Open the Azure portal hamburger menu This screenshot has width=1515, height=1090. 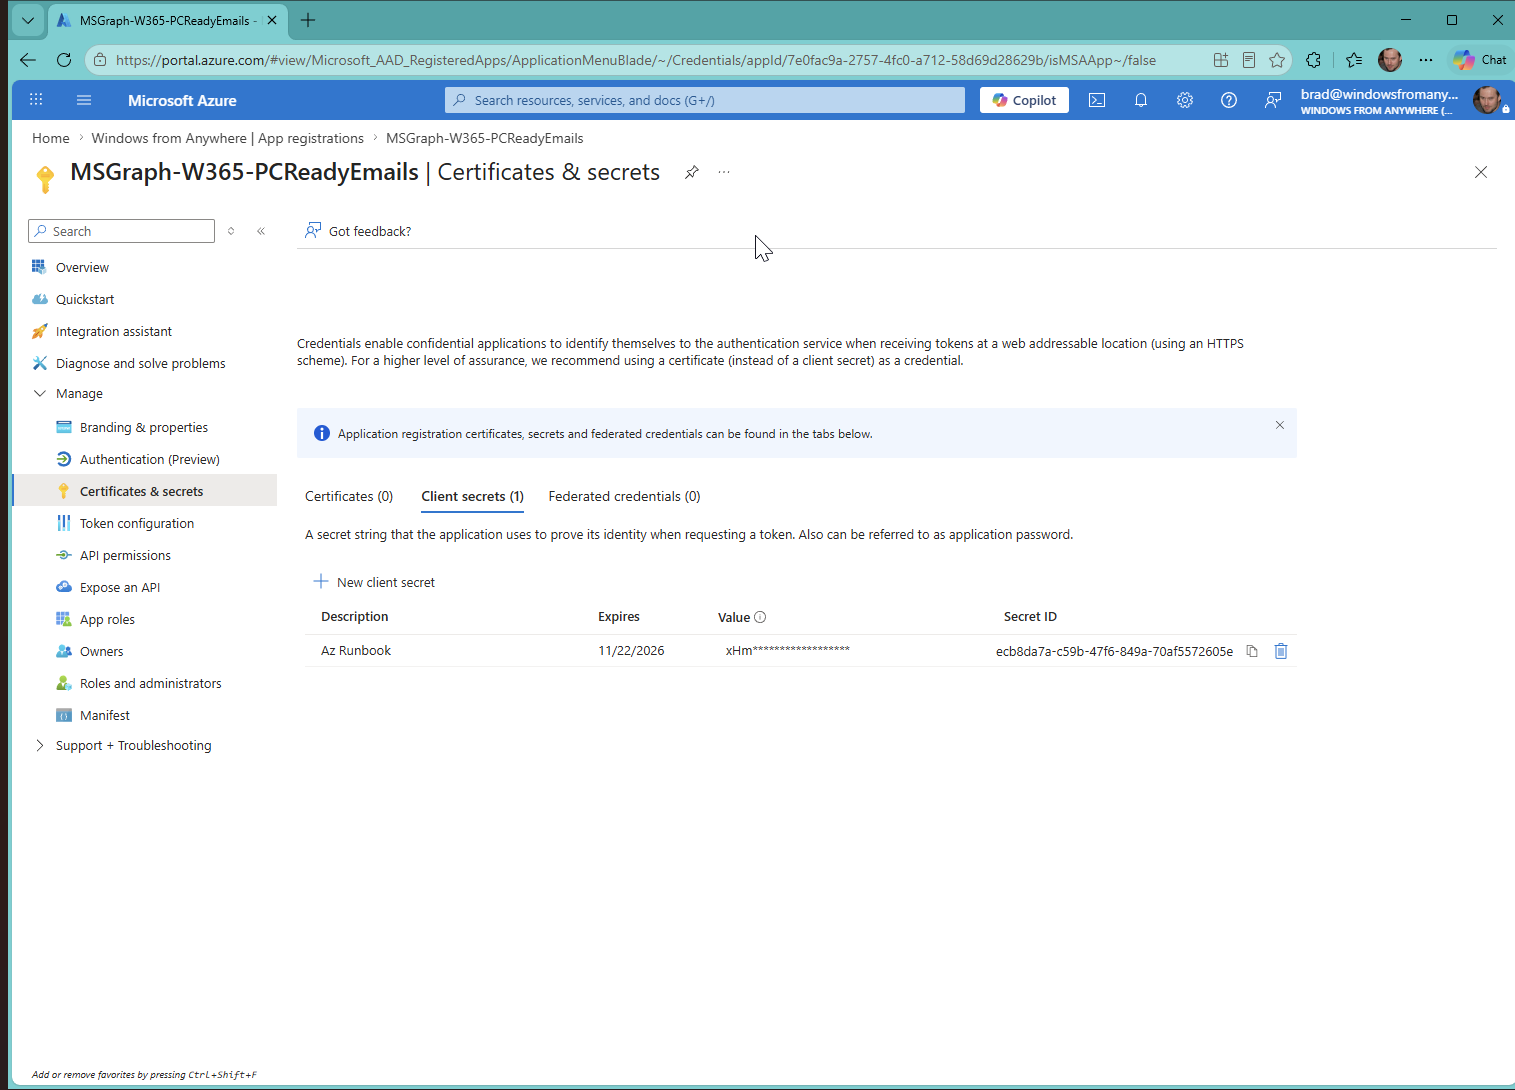tap(84, 100)
